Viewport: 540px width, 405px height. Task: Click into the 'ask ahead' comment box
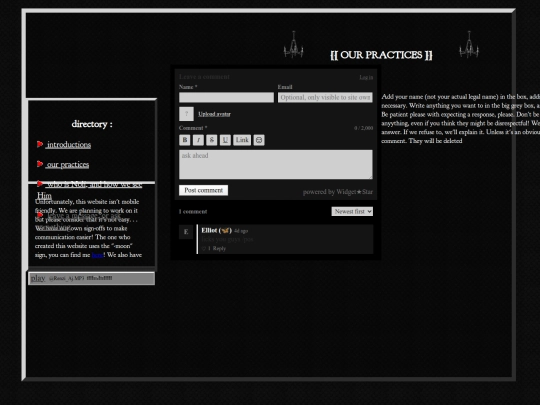tap(276, 164)
